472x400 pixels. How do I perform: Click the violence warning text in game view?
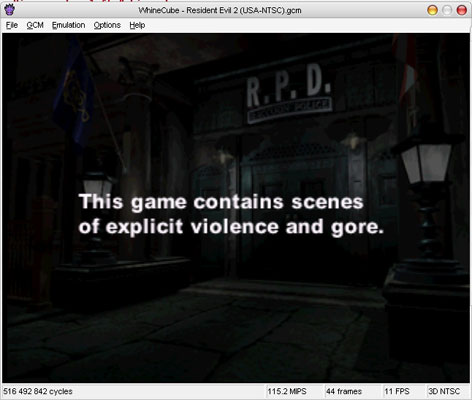point(231,214)
